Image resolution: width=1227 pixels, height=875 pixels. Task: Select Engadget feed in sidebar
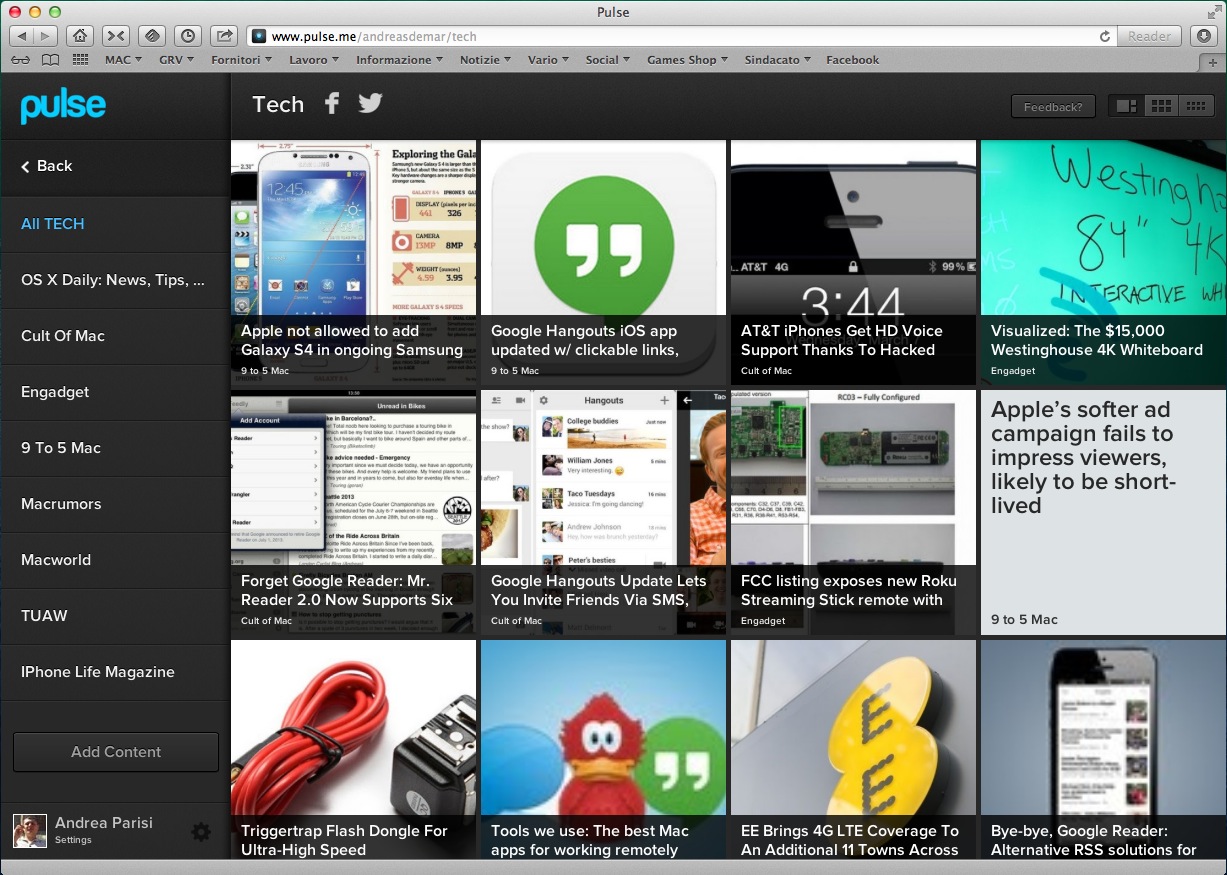point(115,392)
